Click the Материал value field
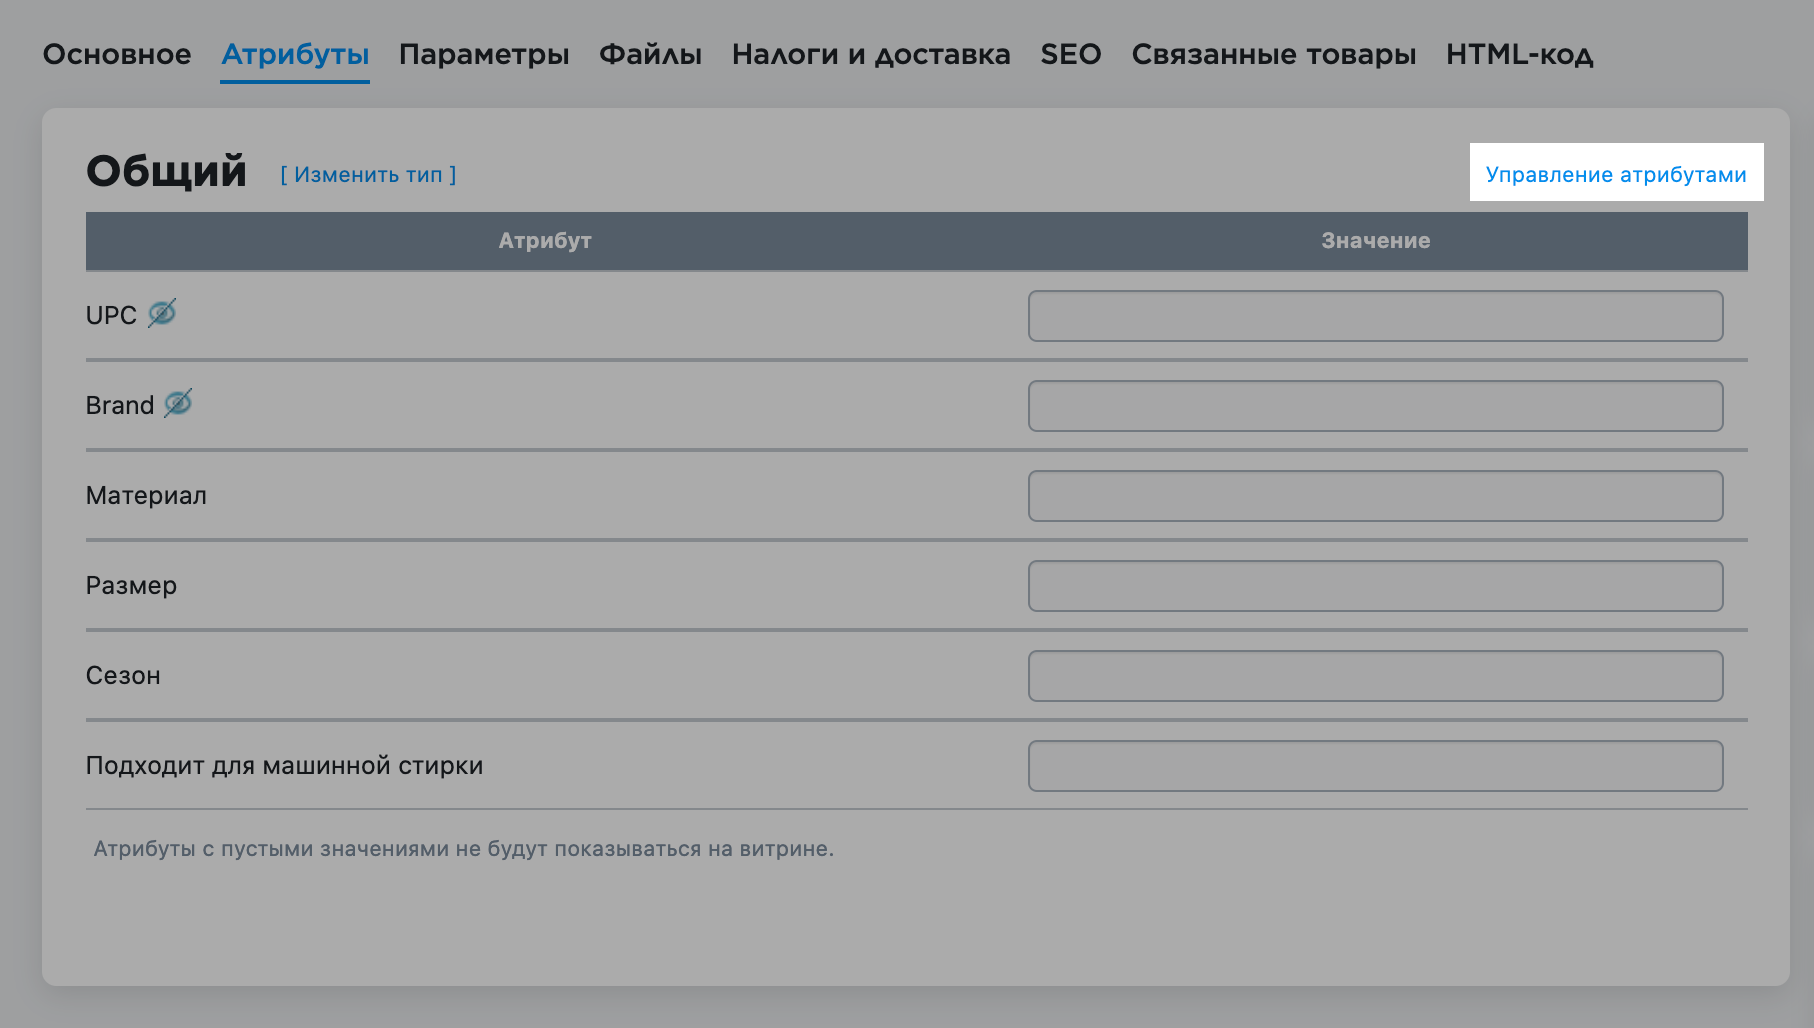The height and width of the screenshot is (1028, 1814). (x=1375, y=496)
